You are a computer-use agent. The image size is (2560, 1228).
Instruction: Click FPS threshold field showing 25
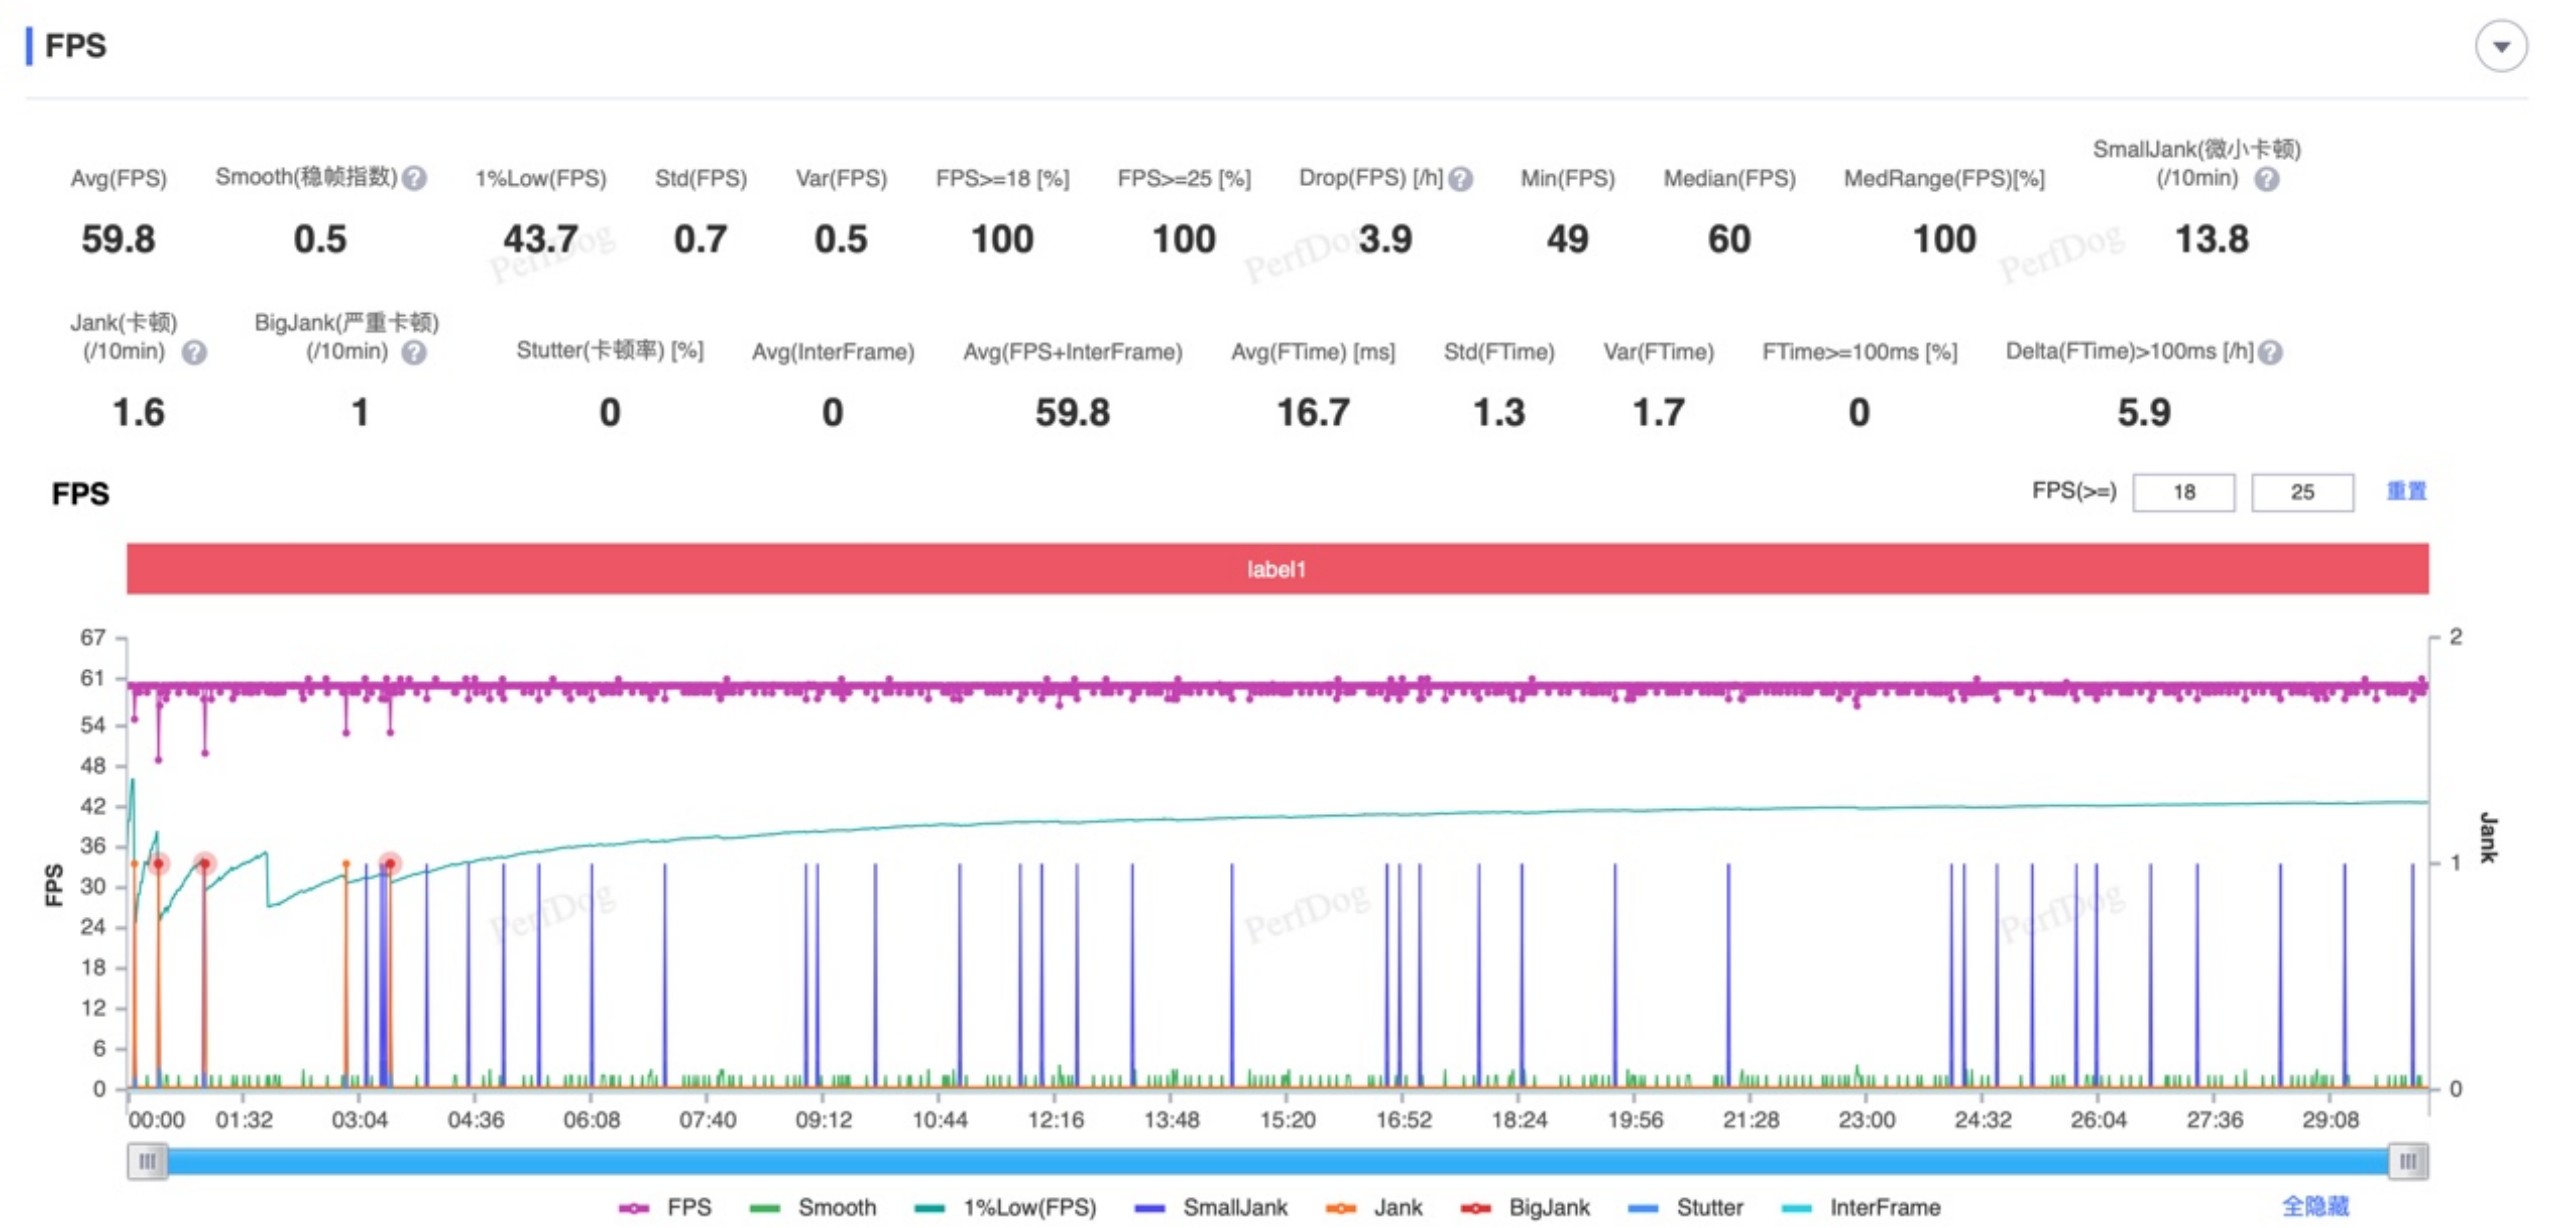click(x=2301, y=492)
